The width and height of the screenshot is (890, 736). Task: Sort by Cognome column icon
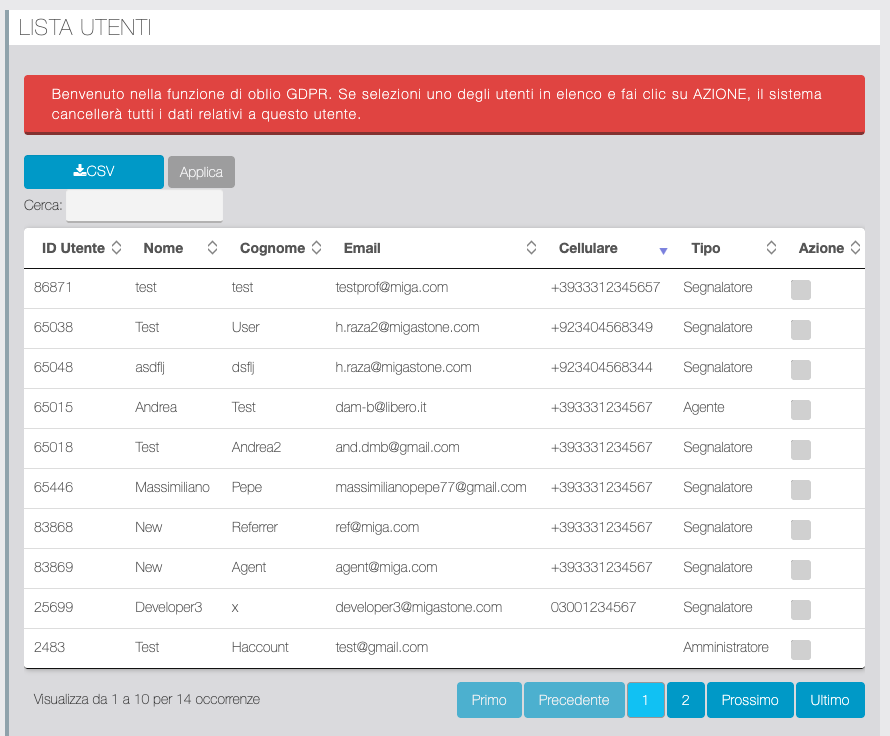tap(316, 248)
